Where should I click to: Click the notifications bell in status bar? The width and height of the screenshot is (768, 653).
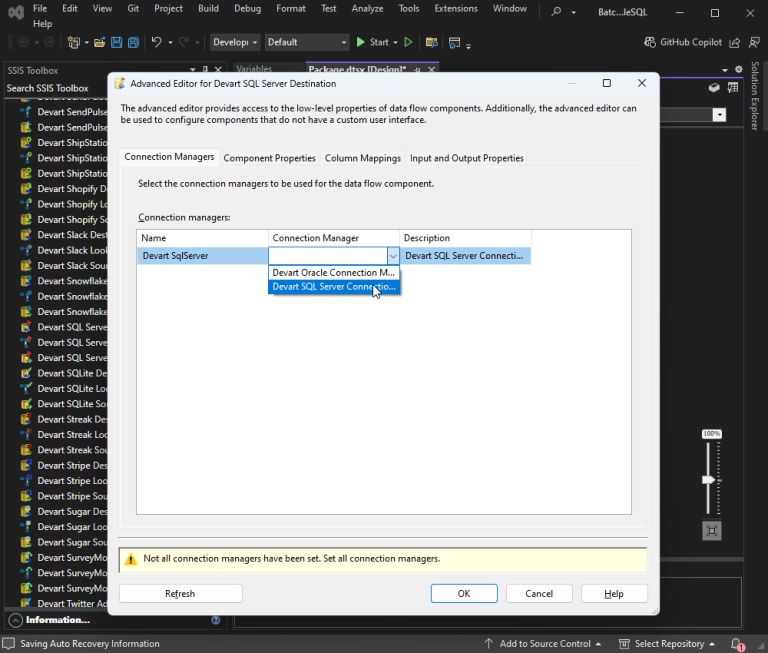click(736, 644)
